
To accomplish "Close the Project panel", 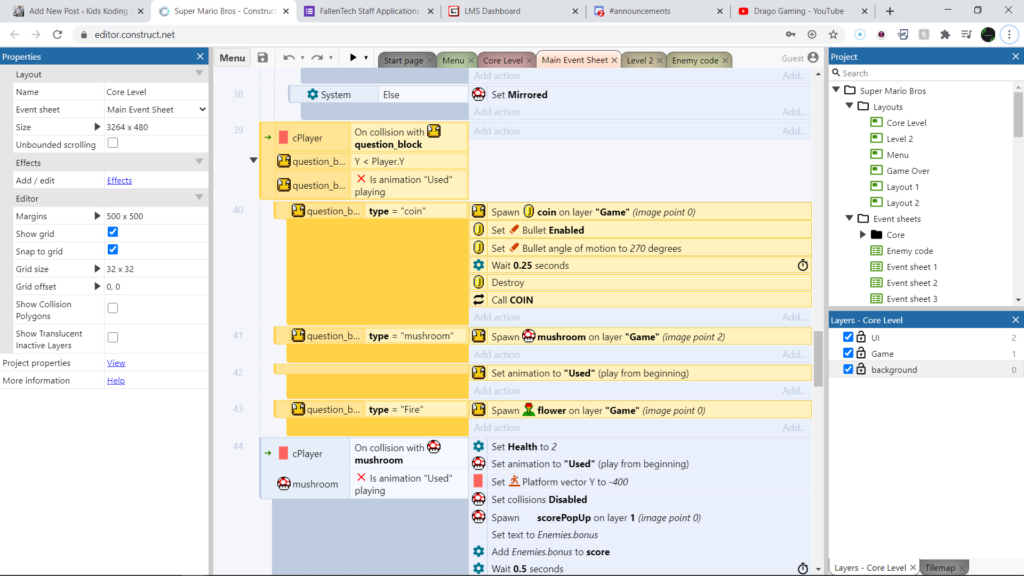I will (1016, 57).
